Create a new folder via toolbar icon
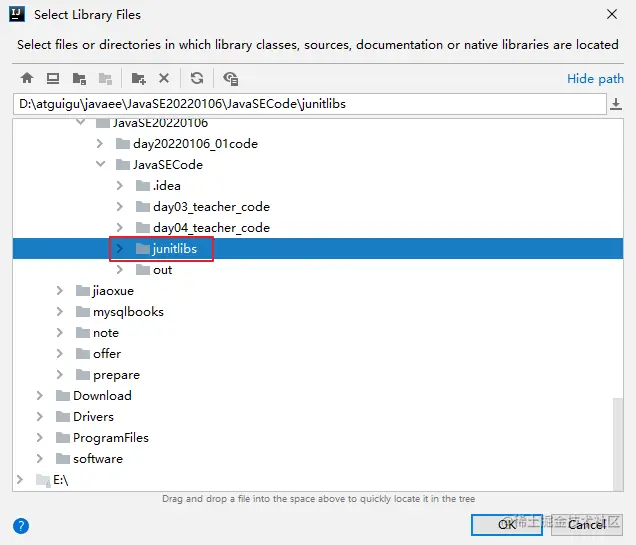This screenshot has height=545, width=636. [138, 78]
